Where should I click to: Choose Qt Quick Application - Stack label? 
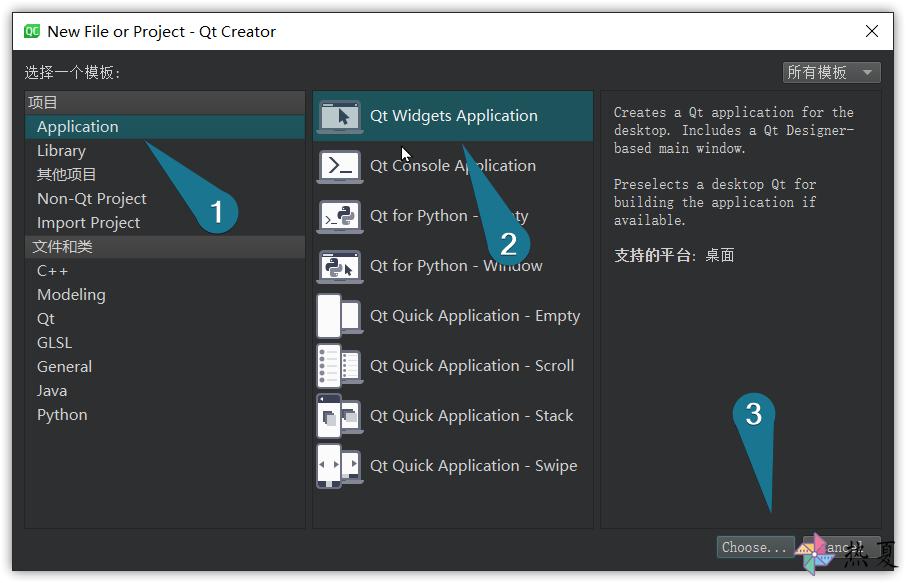pyautogui.click(x=471, y=416)
